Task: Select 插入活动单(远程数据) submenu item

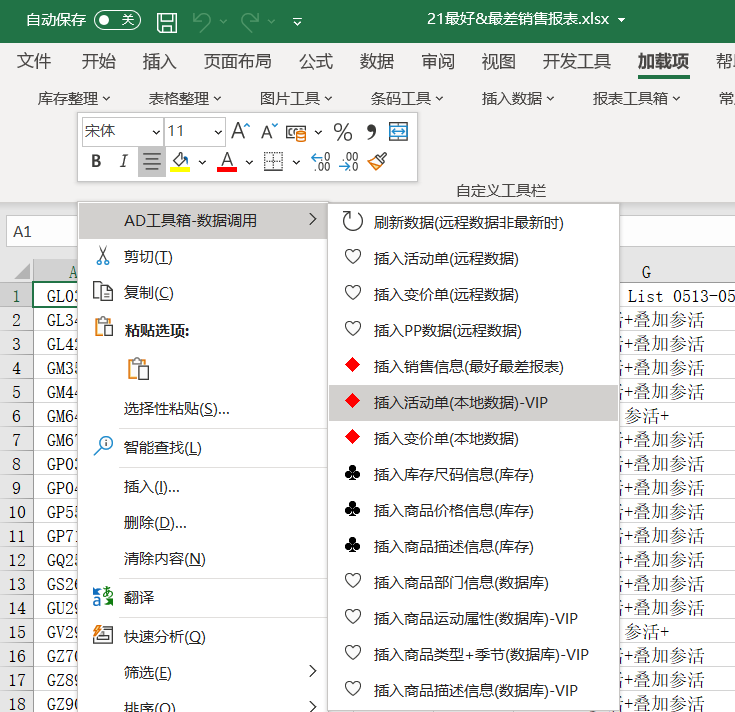Action: point(473,259)
